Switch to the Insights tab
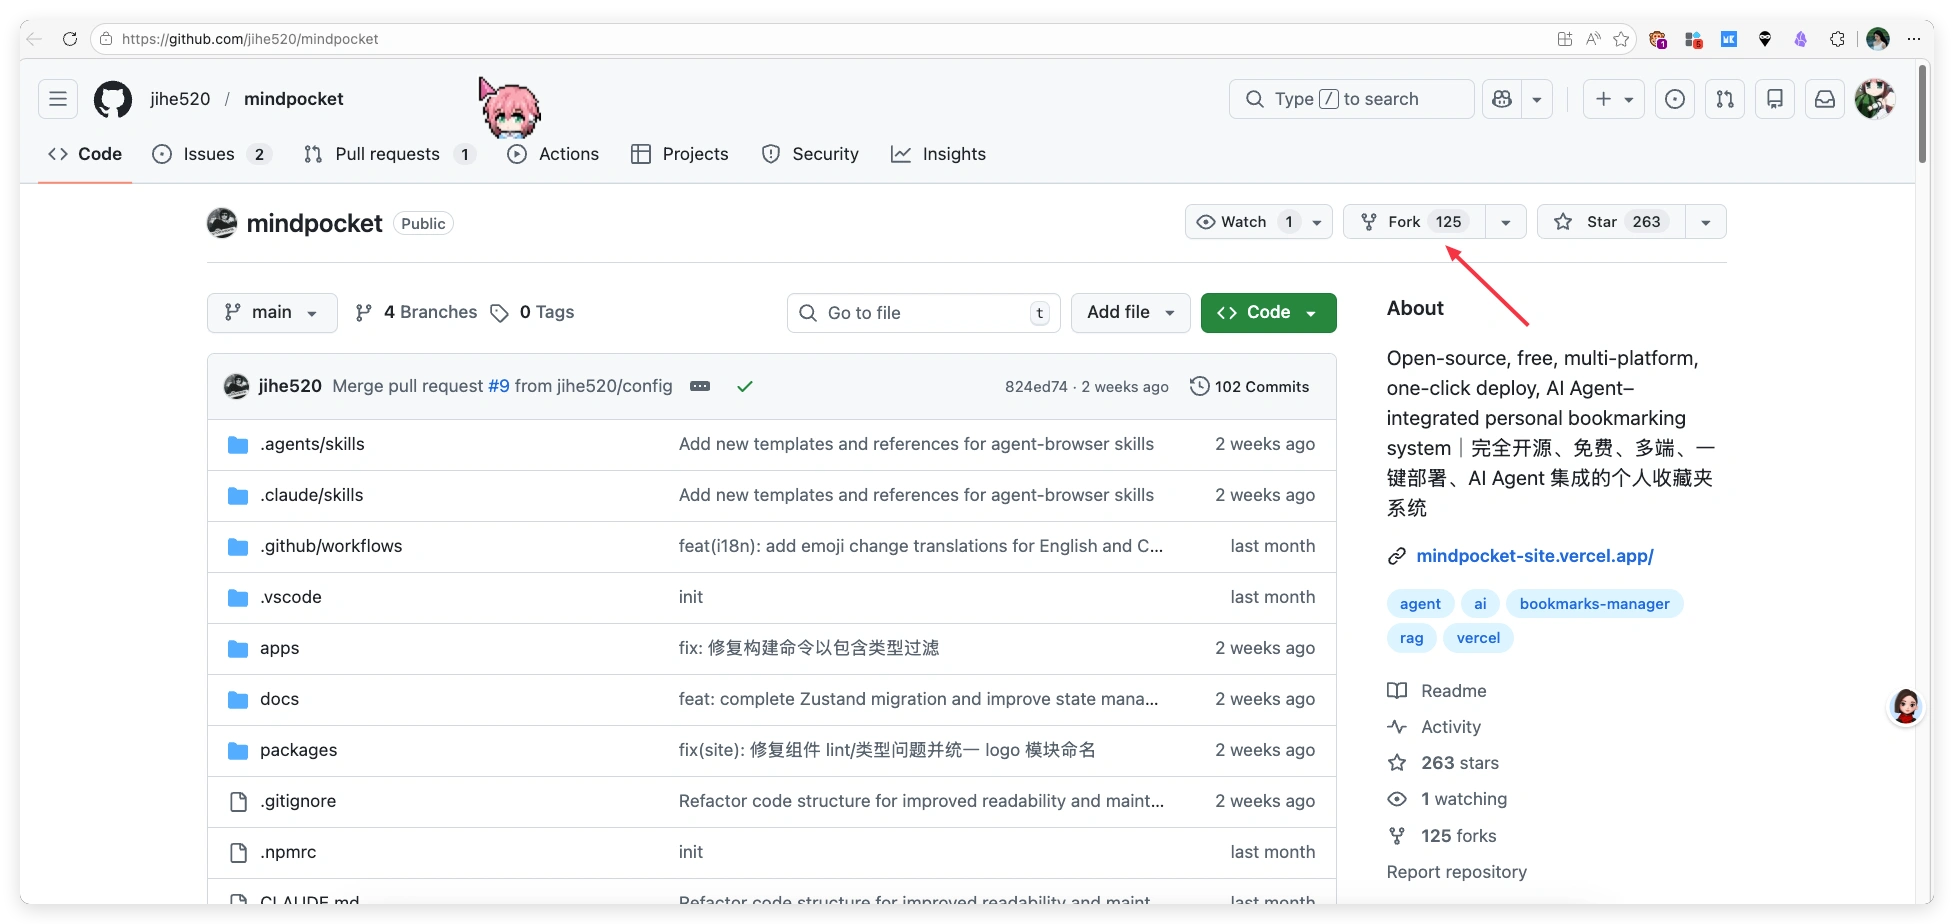The width and height of the screenshot is (1954, 924). [x=938, y=154]
